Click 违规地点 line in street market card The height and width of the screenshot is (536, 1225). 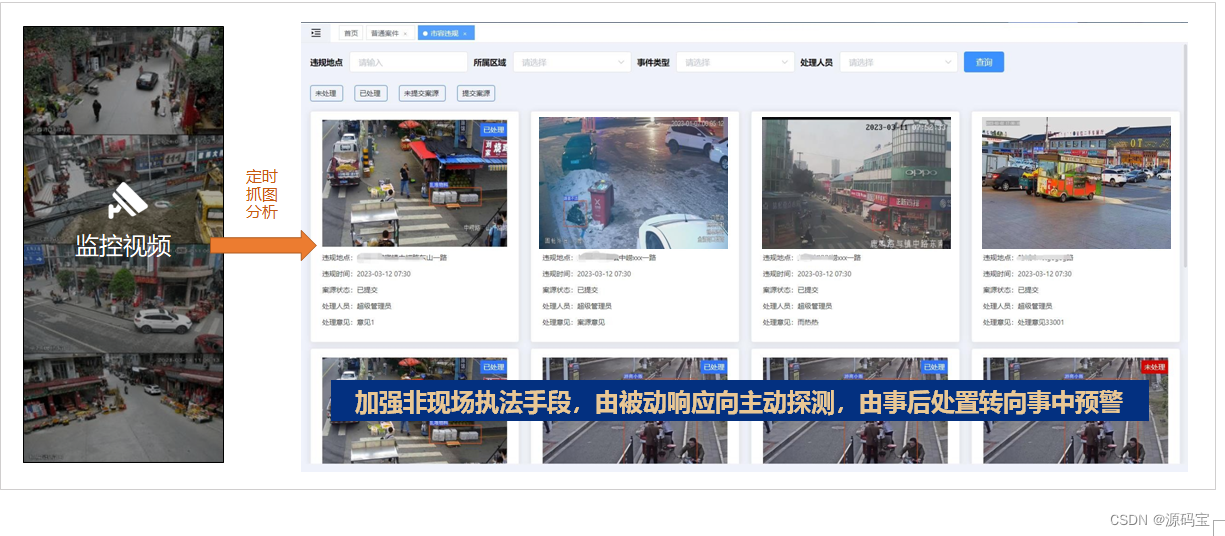[384, 257]
